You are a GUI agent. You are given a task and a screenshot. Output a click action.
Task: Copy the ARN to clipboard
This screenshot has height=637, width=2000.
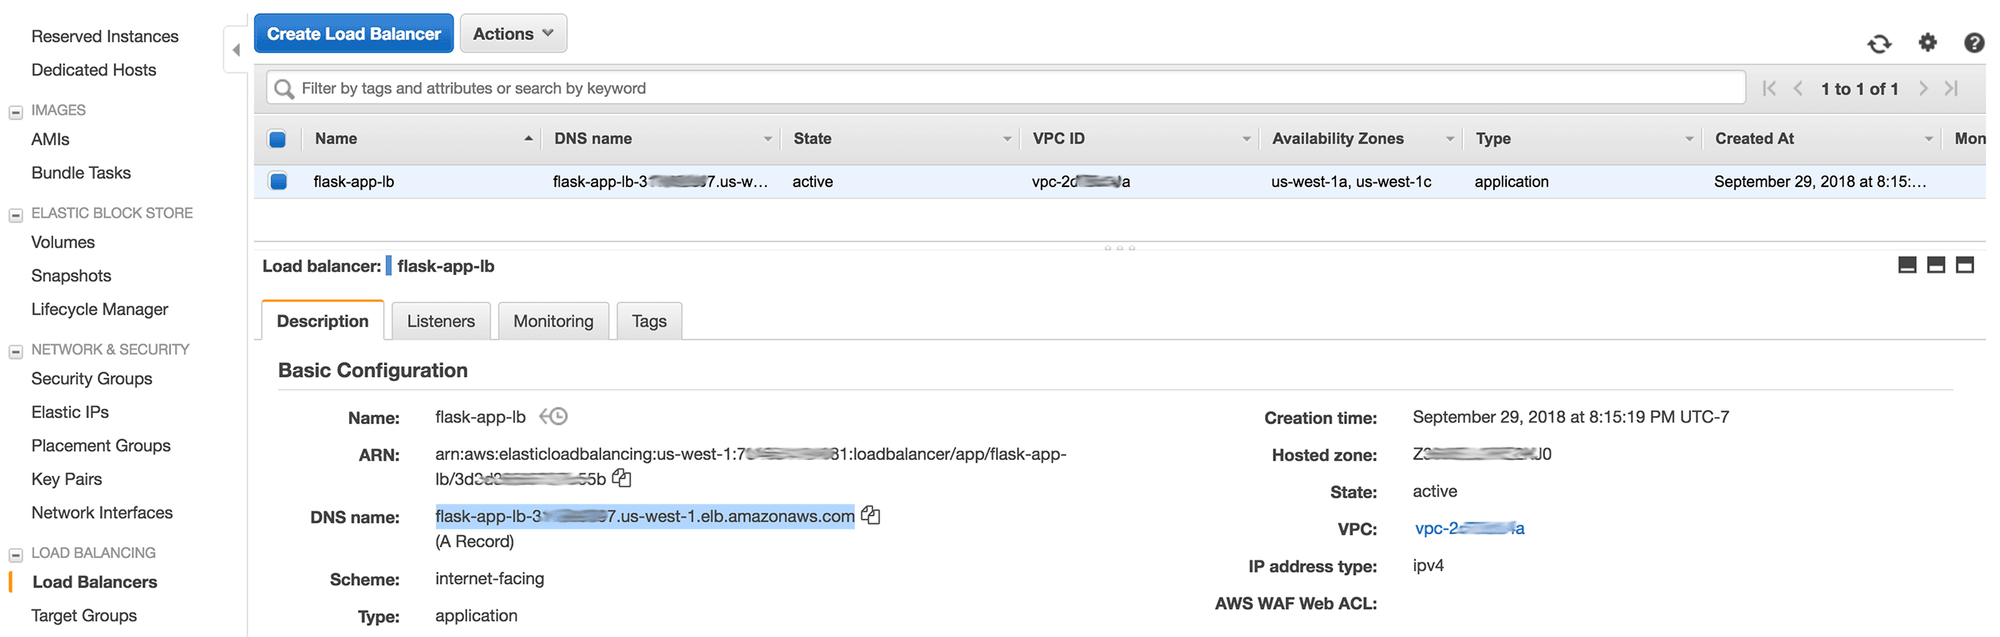point(622,478)
